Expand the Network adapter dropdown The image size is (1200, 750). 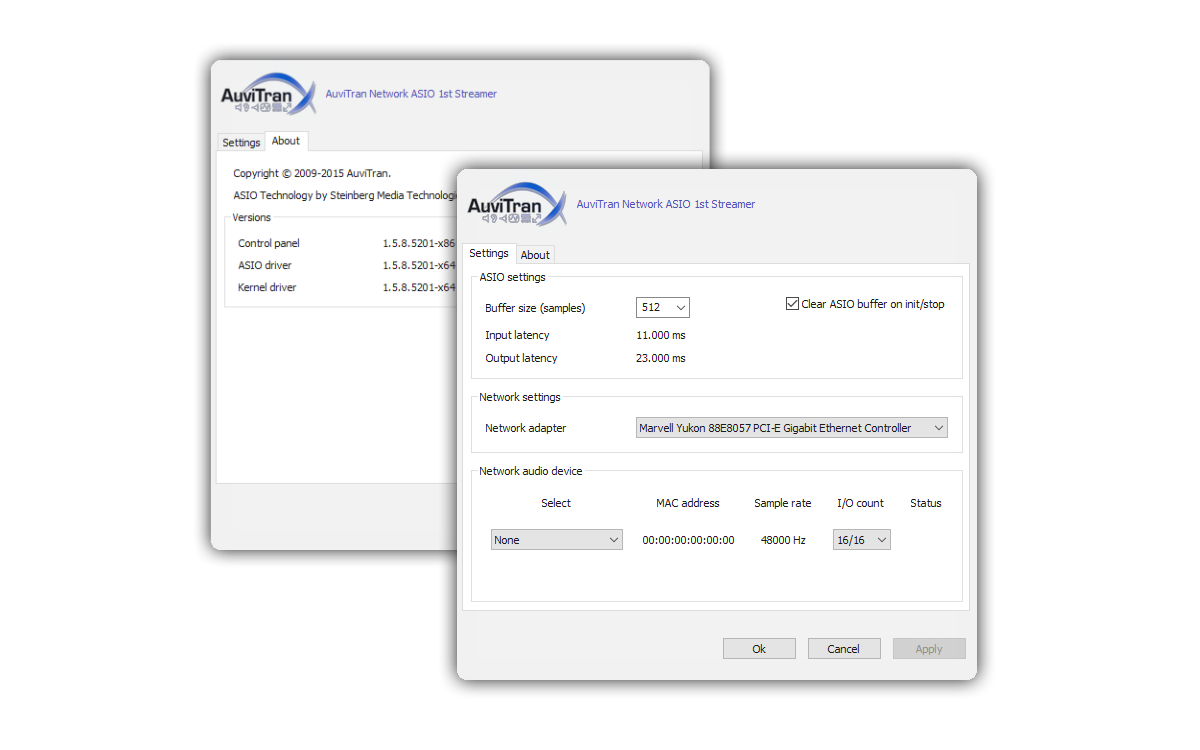pos(792,428)
